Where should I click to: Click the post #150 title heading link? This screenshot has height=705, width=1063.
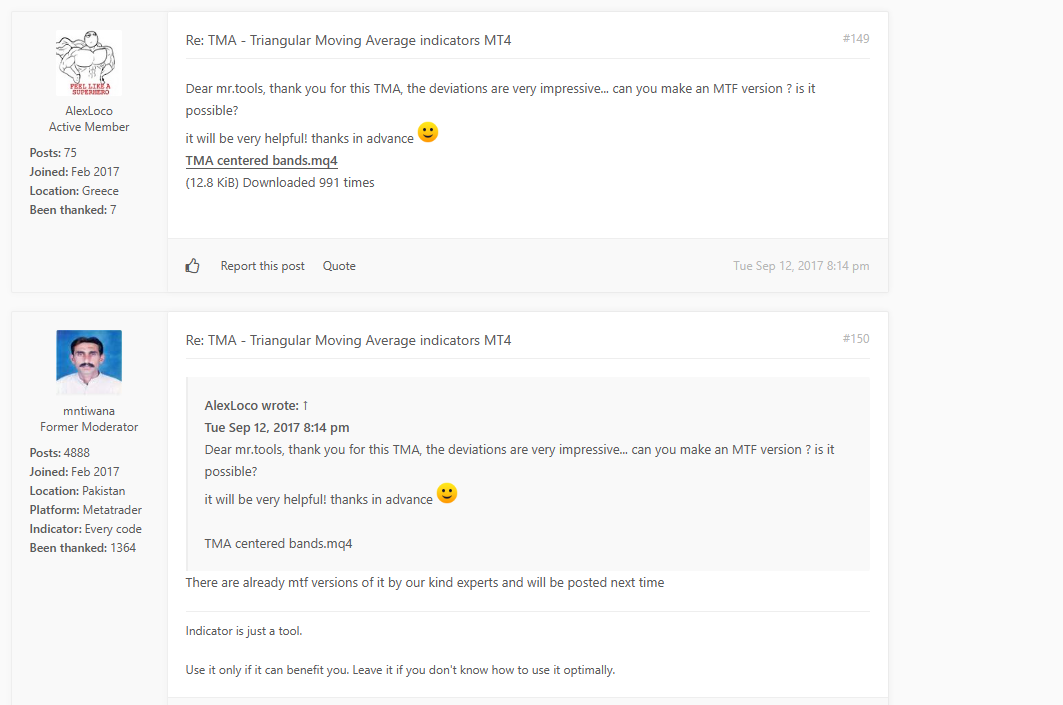[348, 340]
